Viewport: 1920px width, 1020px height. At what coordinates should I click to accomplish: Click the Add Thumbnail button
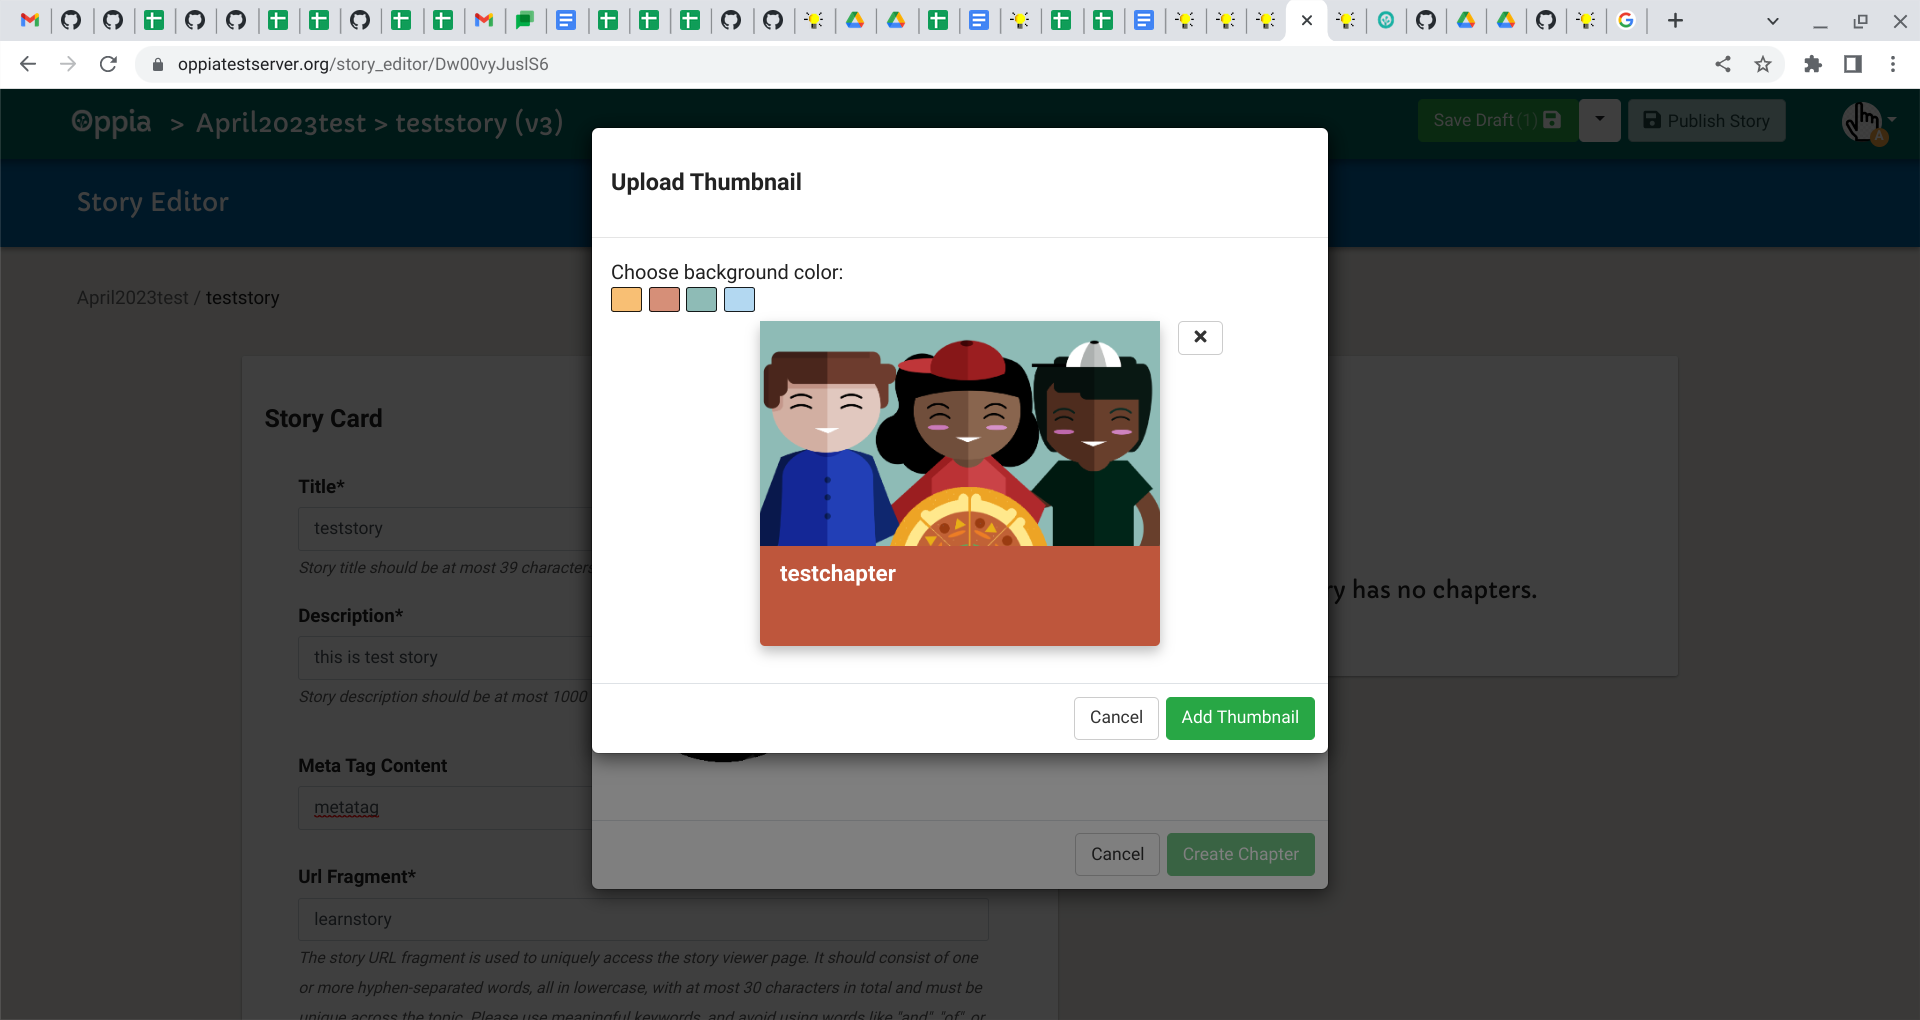click(x=1239, y=718)
